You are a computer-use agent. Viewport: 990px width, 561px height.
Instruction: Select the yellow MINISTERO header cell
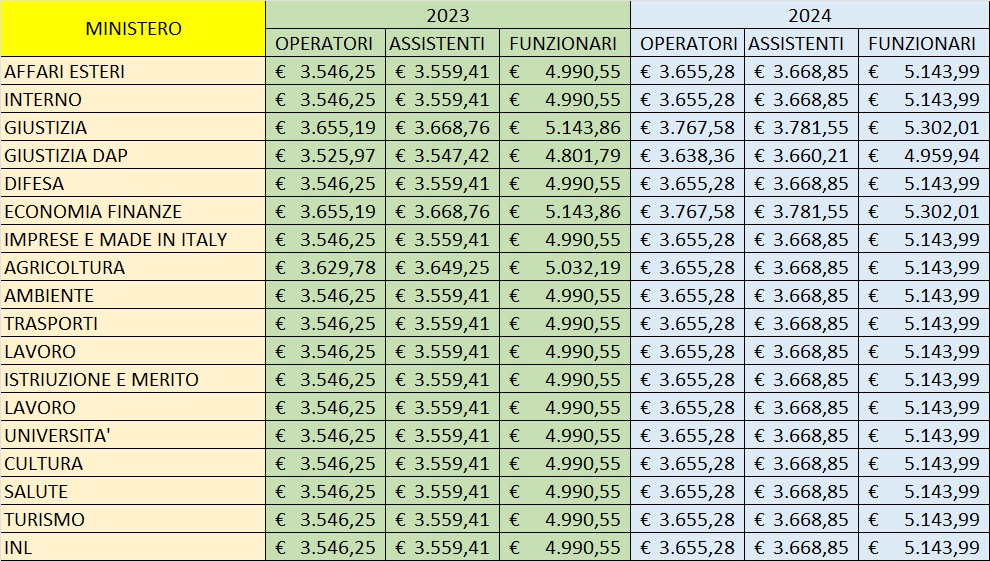pos(133,28)
